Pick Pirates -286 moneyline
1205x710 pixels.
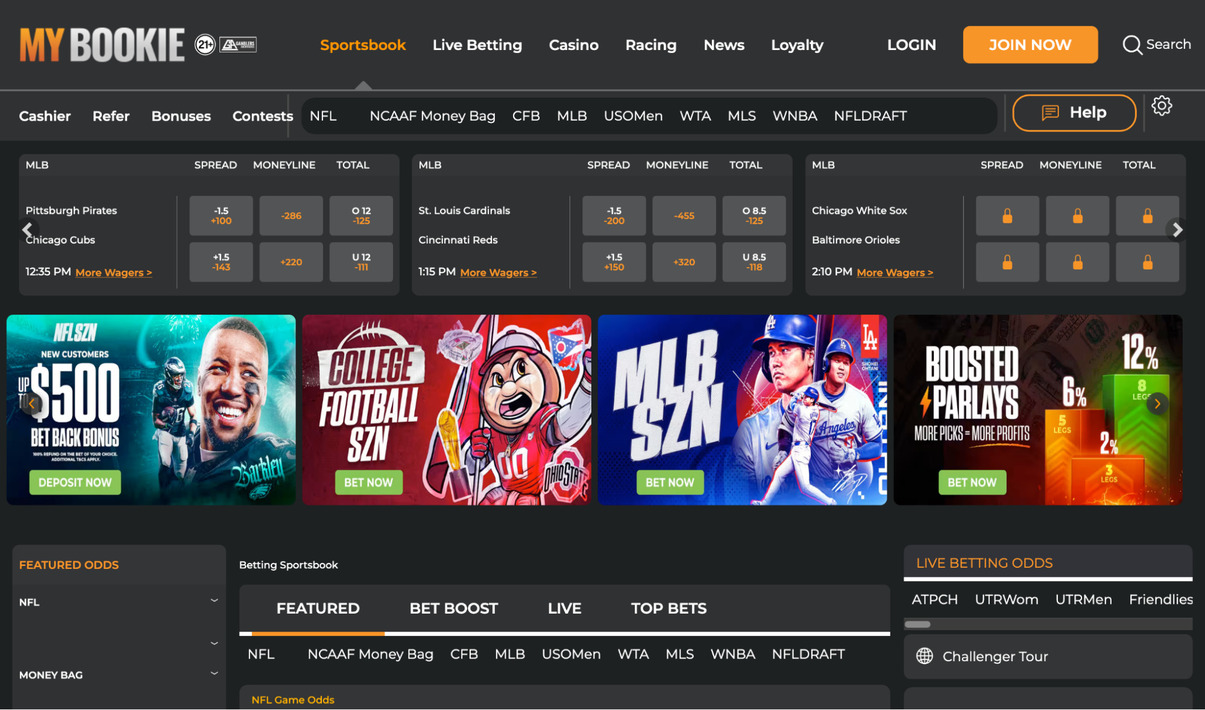pos(291,216)
